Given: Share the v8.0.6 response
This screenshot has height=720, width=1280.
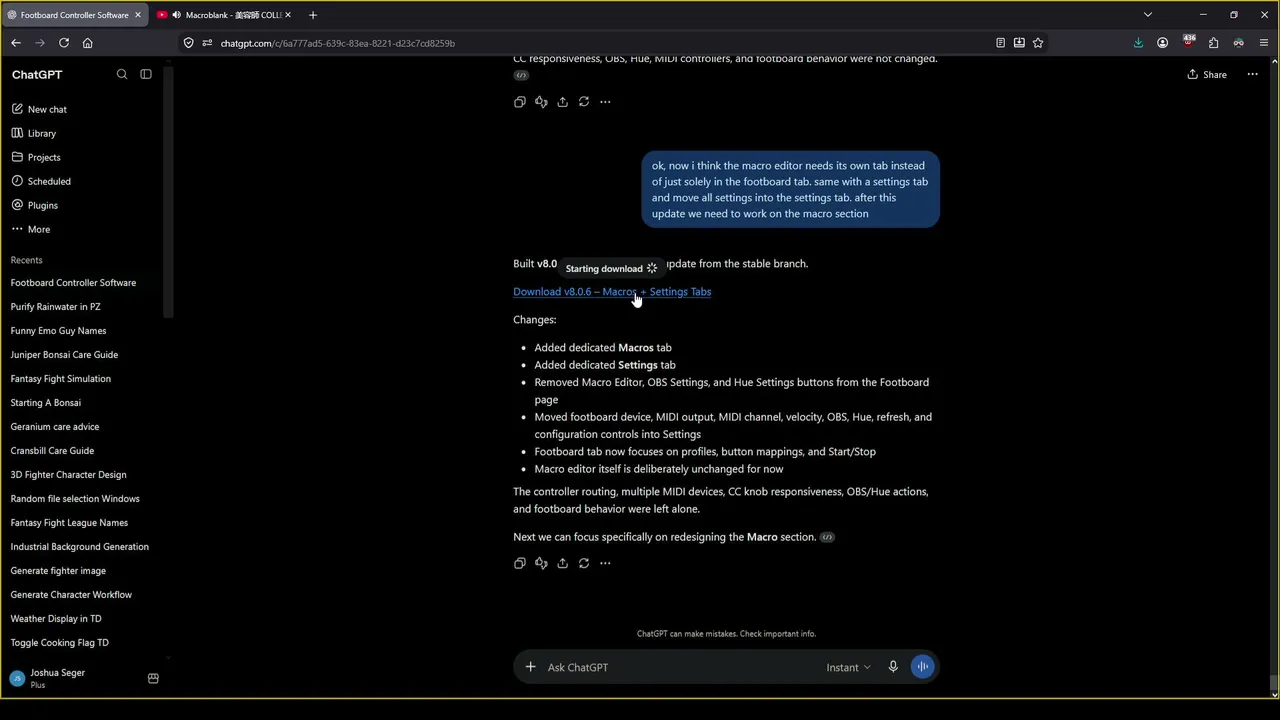Looking at the screenshot, I should click(562, 563).
